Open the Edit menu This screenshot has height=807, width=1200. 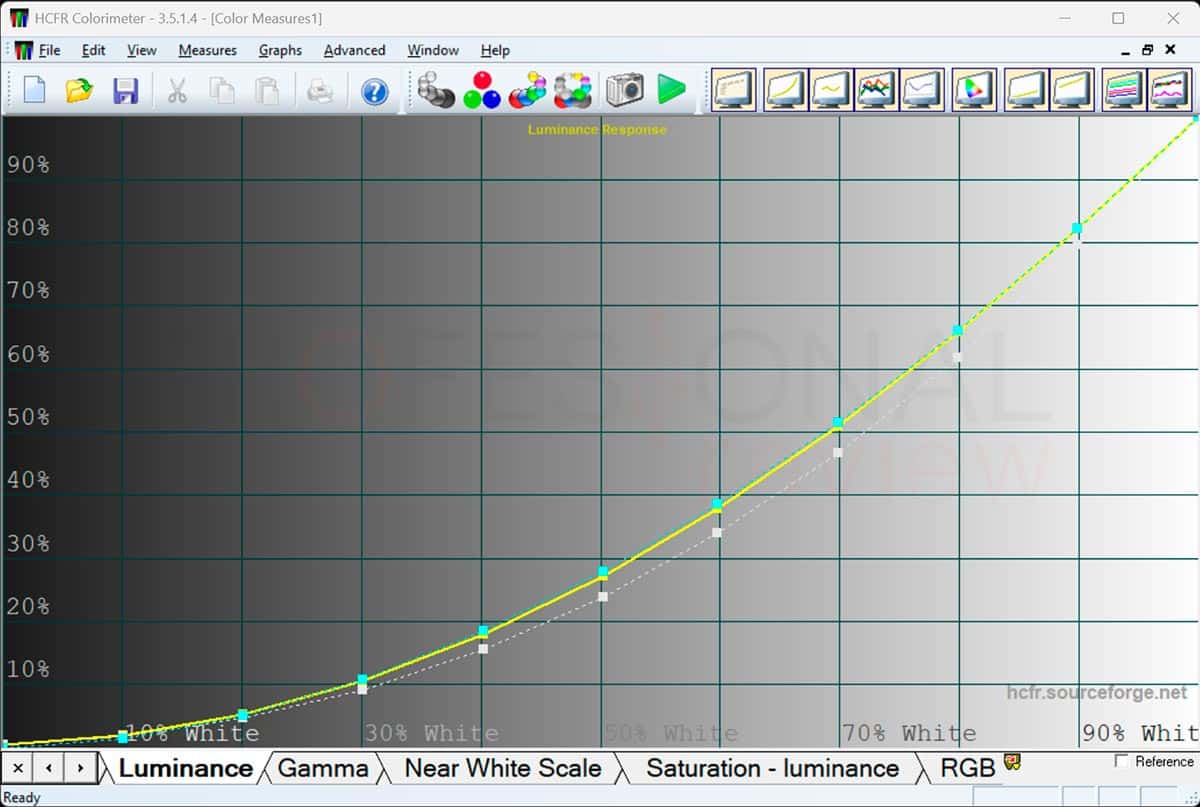point(93,50)
